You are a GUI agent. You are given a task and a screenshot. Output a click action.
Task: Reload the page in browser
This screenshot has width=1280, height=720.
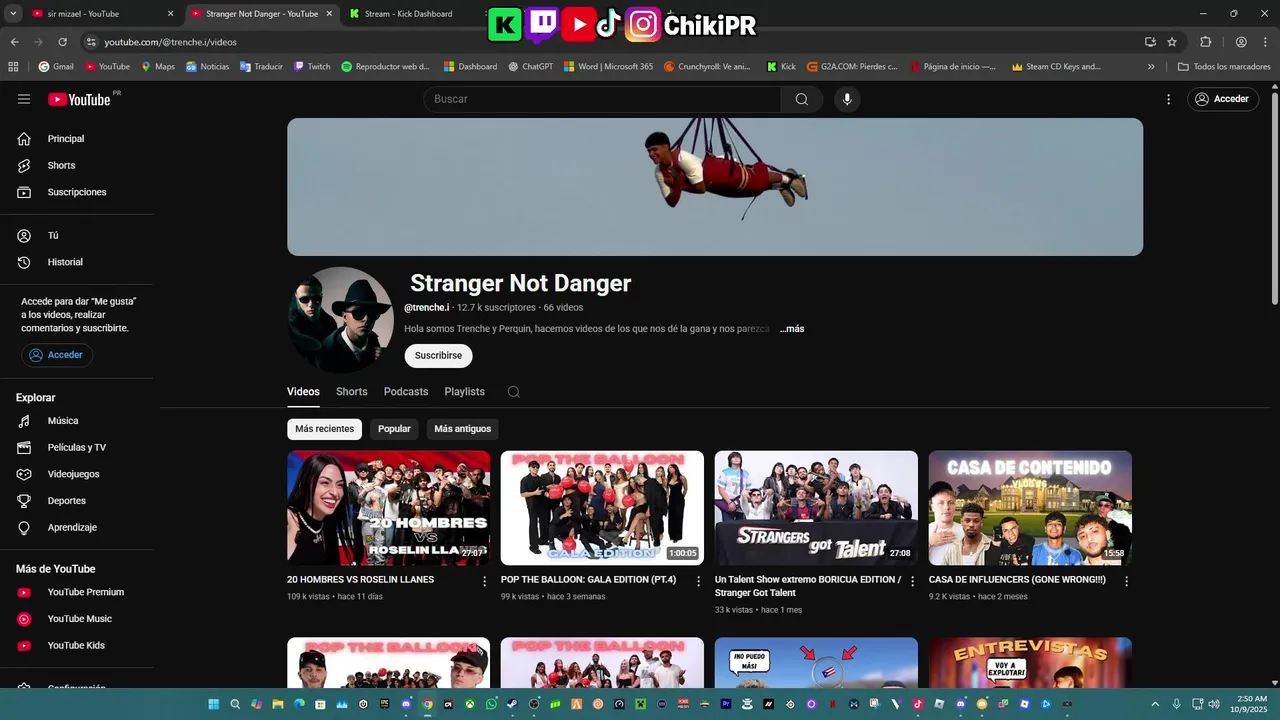coord(62,42)
